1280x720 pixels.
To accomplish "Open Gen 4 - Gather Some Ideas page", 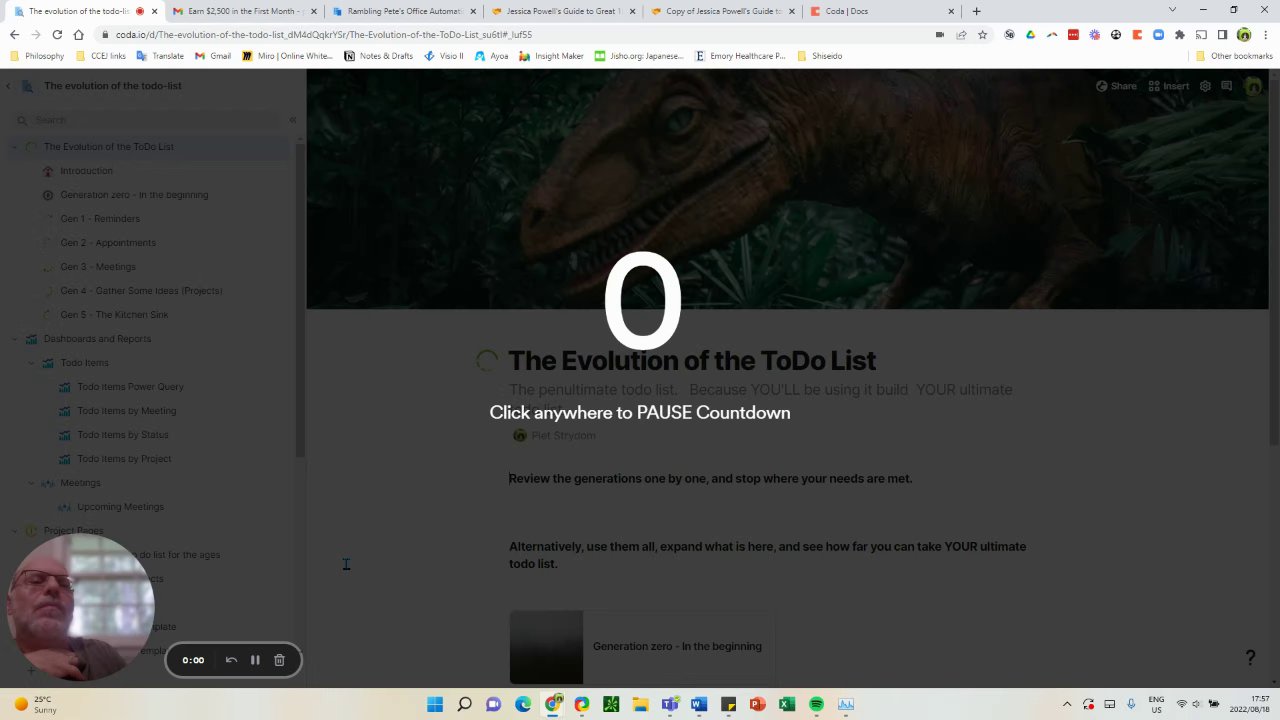I will coord(141,291).
